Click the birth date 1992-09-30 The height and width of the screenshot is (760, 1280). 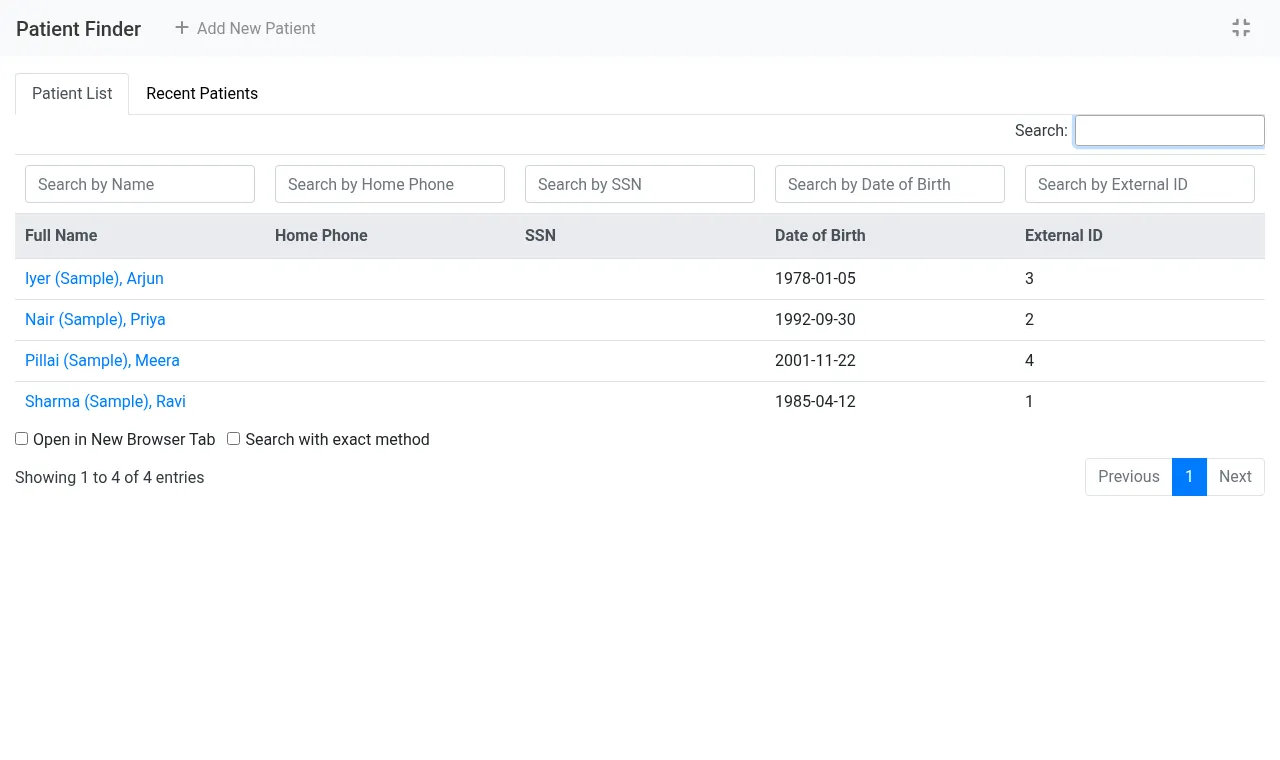pyautogui.click(x=815, y=320)
